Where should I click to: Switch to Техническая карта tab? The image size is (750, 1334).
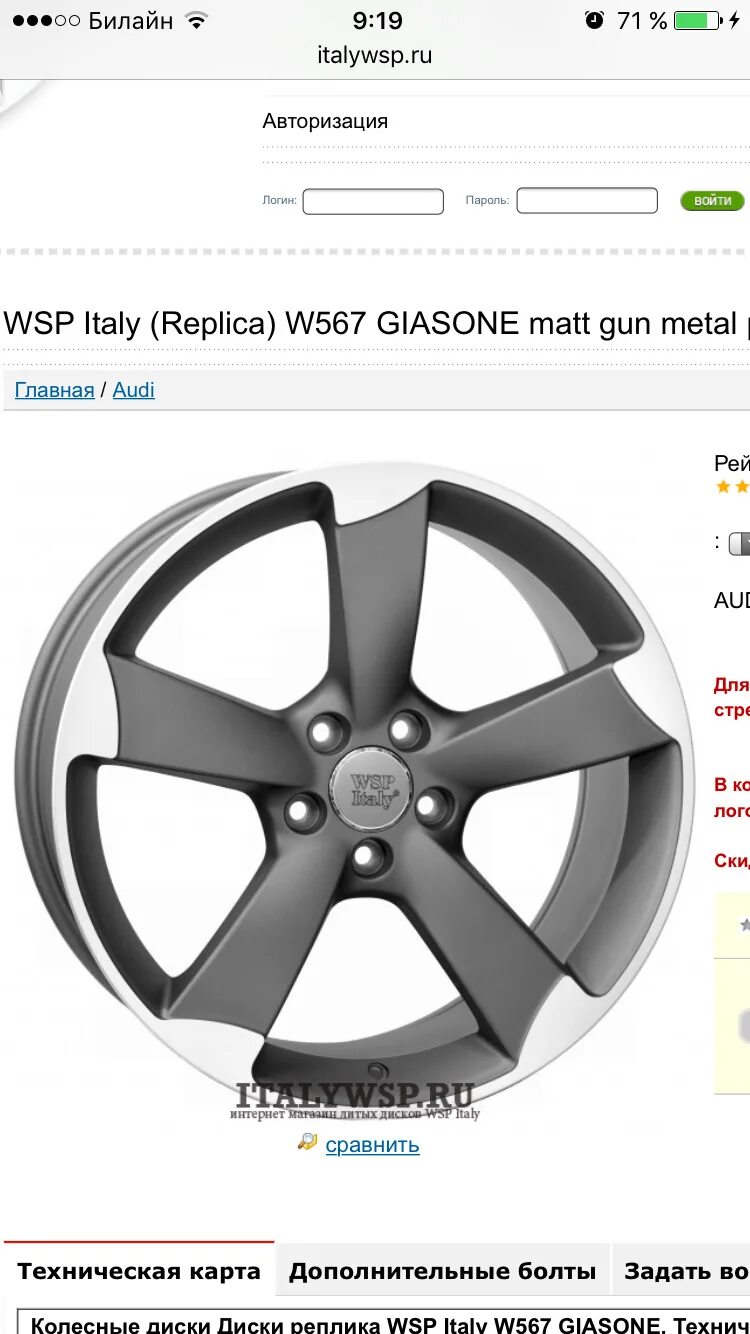click(x=139, y=1272)
